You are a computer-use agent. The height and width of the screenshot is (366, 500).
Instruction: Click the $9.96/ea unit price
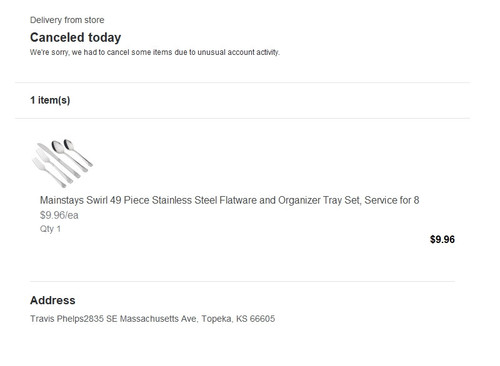(x=59, y=215)
